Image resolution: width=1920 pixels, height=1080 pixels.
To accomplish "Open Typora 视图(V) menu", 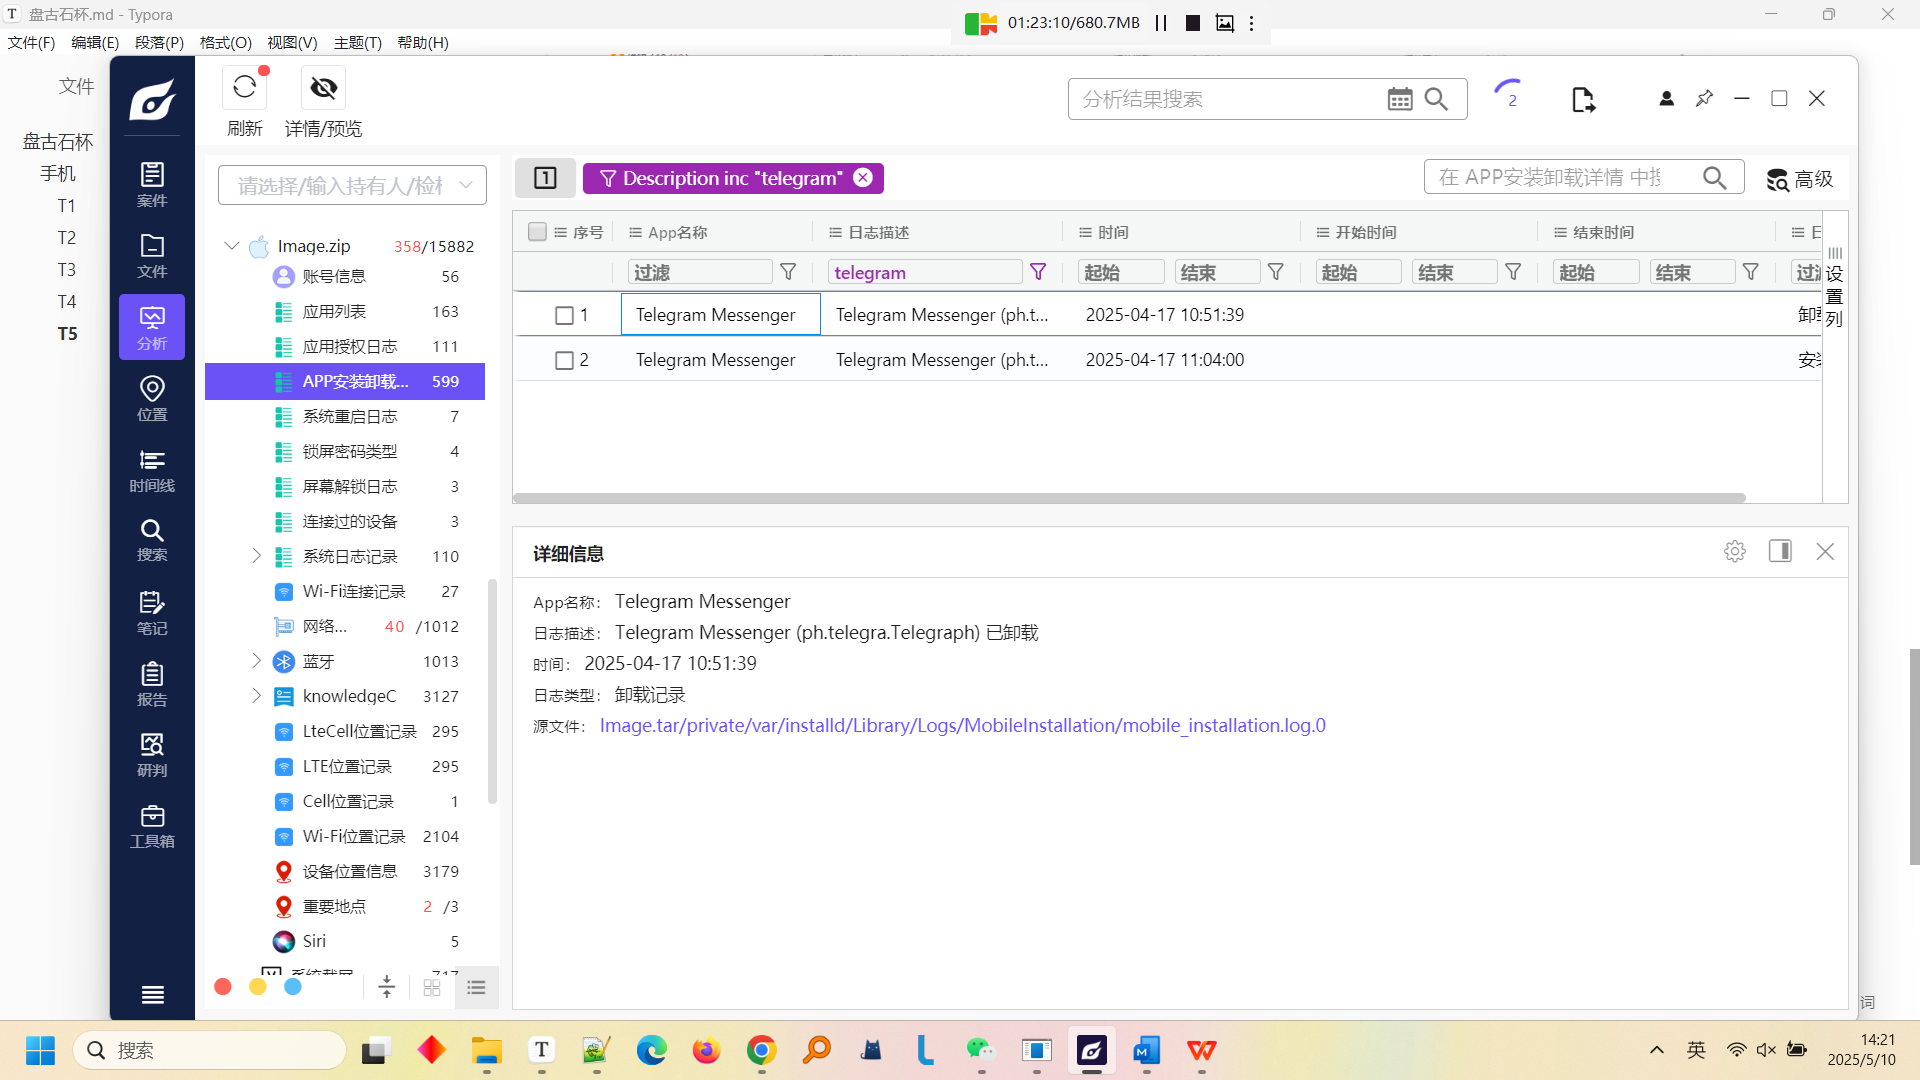I will 292,42.
